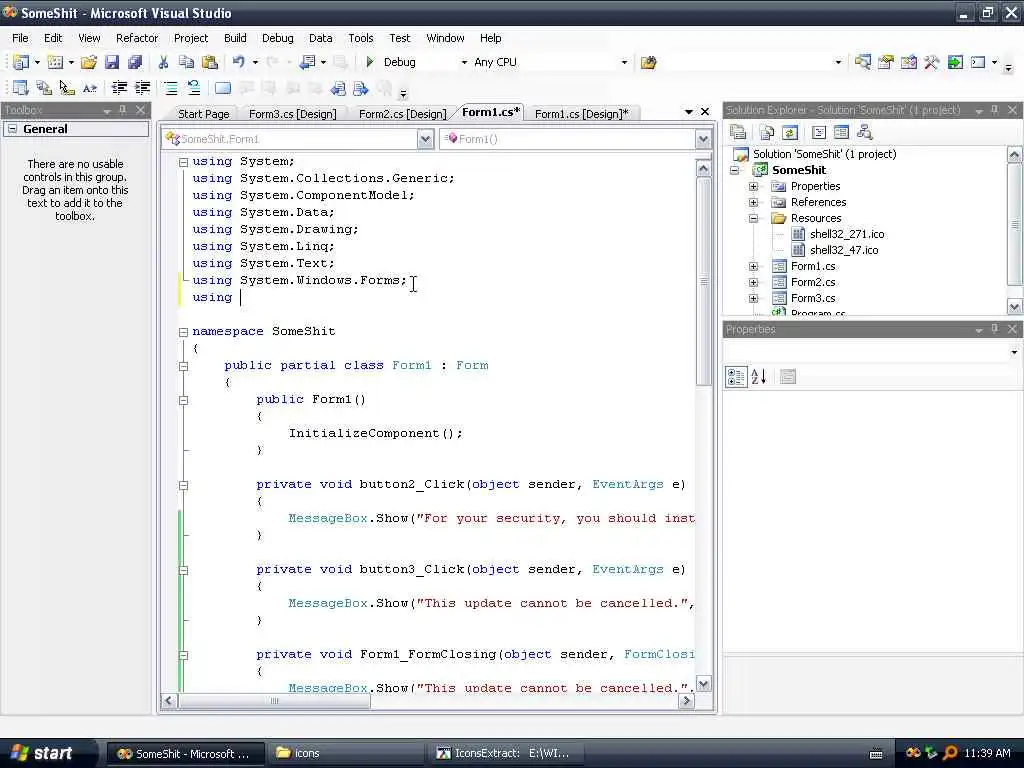Start debugging with green play icon
1024x768 pixels.
click(x=370, y=62)
